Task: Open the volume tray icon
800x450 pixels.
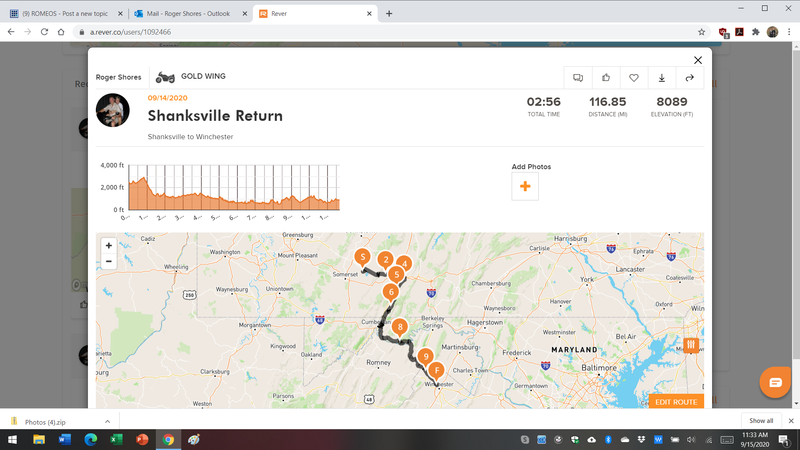Action: (x=691, y=439)
